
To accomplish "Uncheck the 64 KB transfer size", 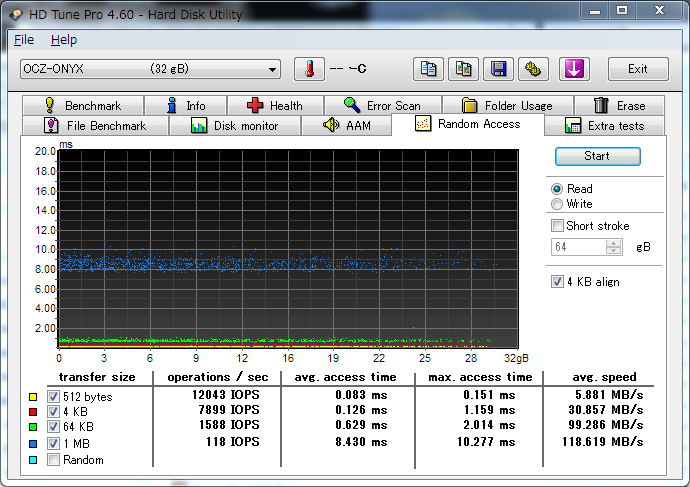I will [x=53, y=427].
